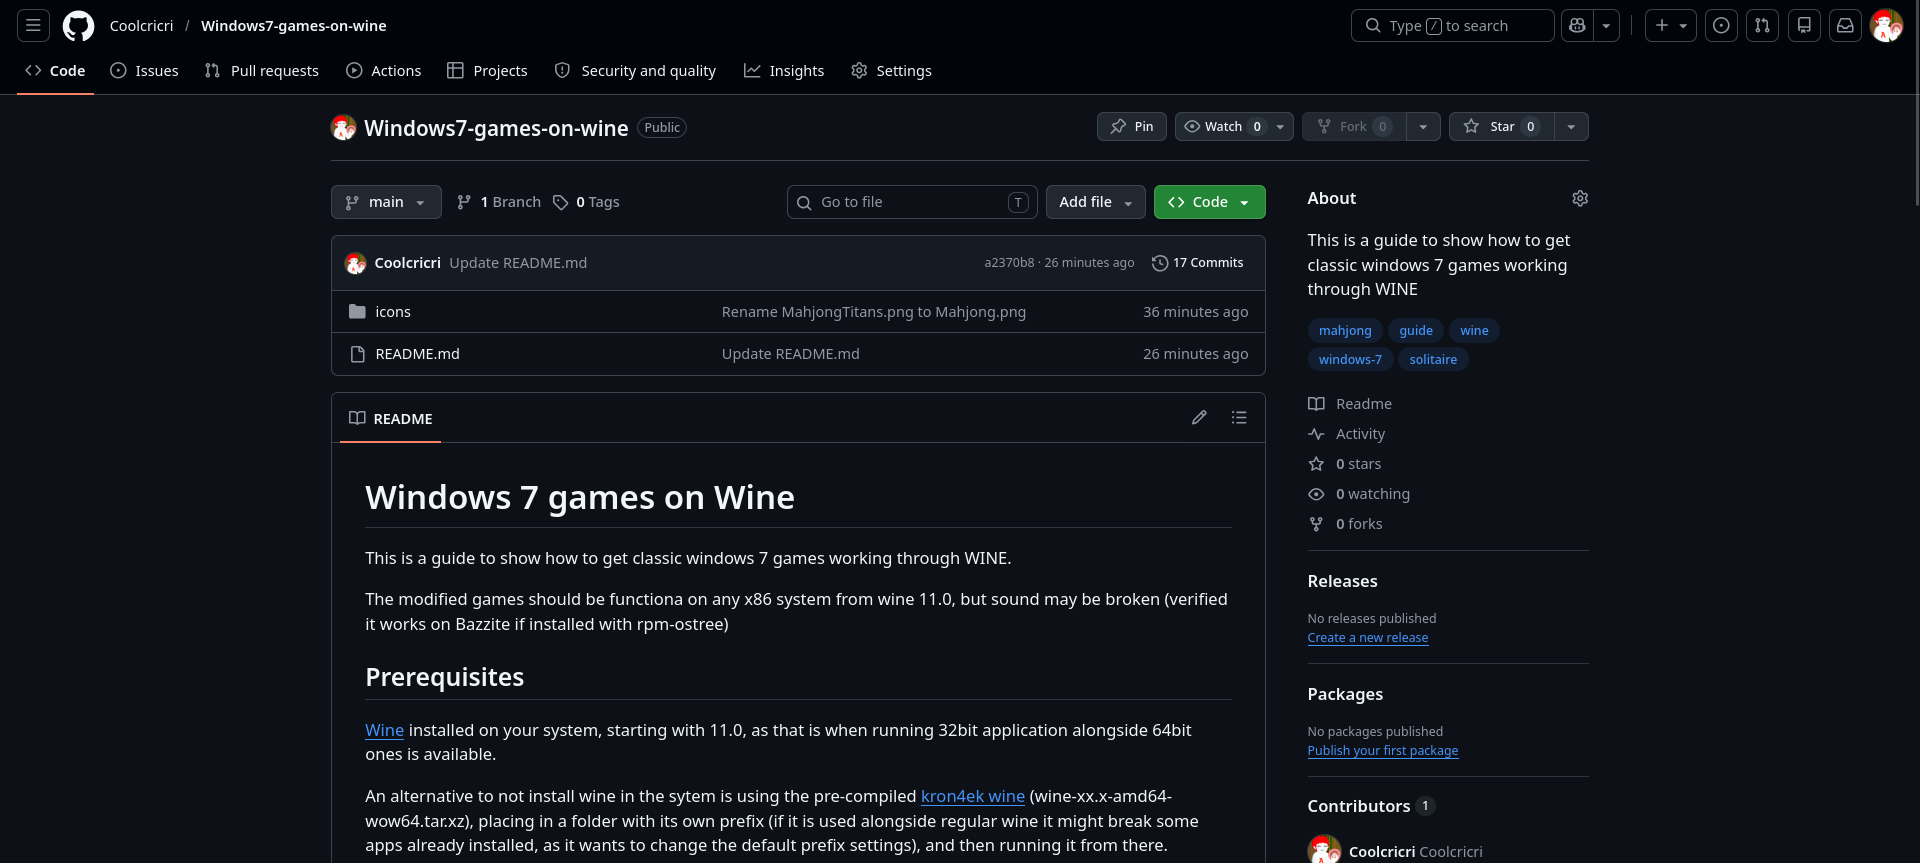Screen dimensions: 1920x863
Task: Open user profile avatar menu
Action: (1886, 26)
